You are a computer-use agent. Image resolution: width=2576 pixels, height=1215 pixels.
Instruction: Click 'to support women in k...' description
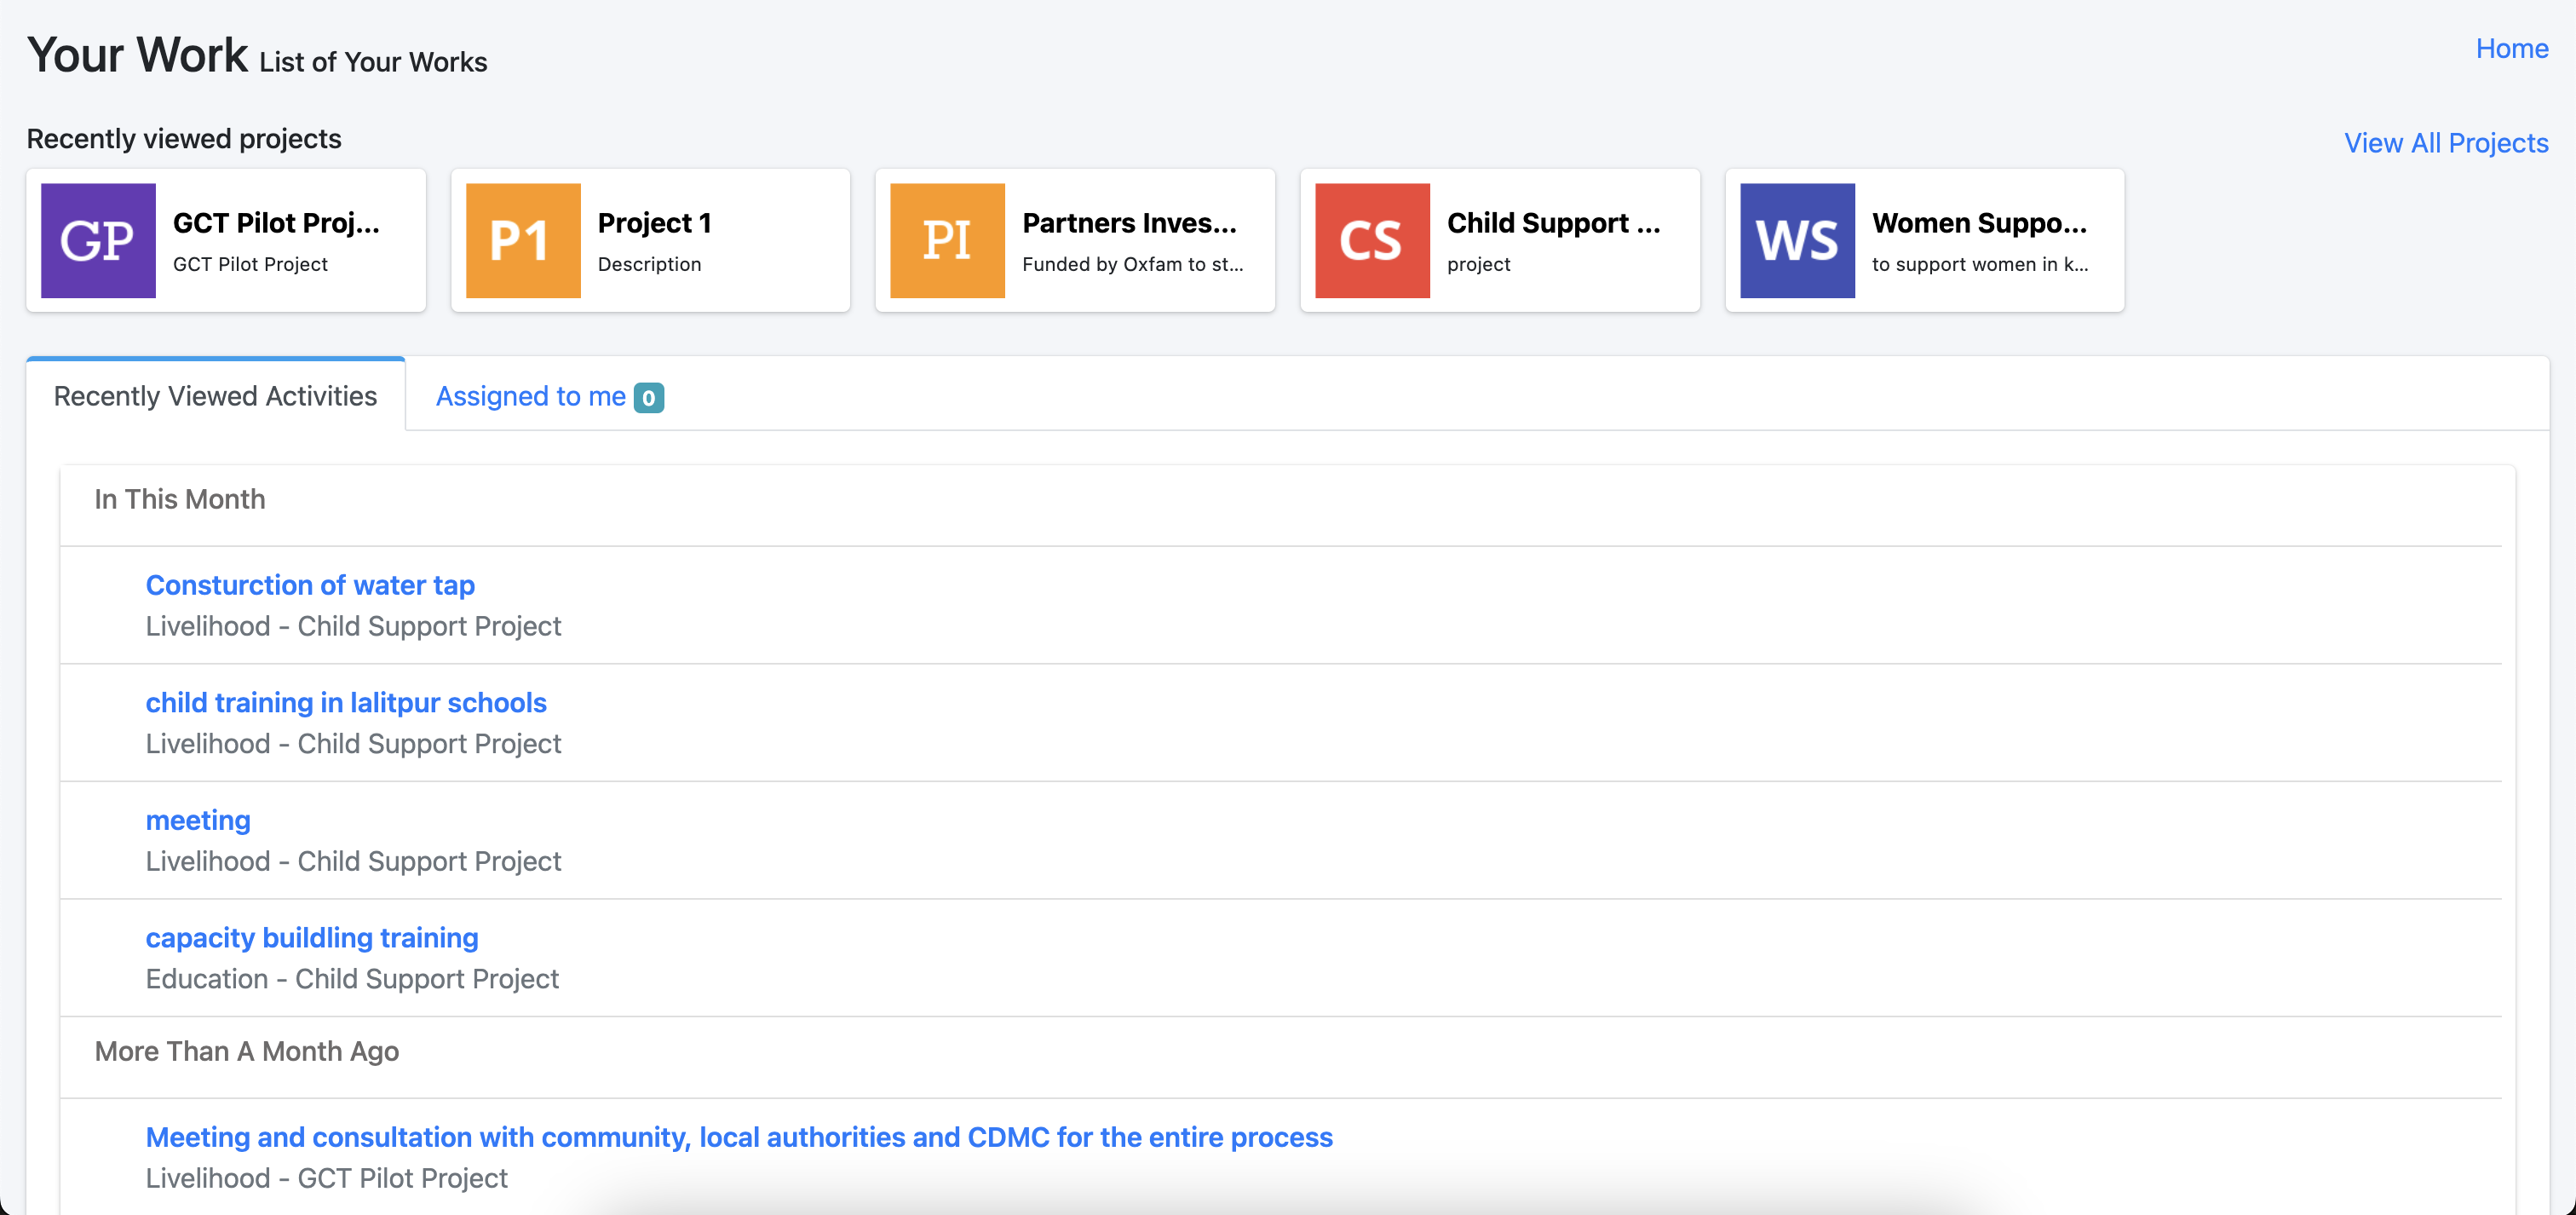coord(1980,264)
